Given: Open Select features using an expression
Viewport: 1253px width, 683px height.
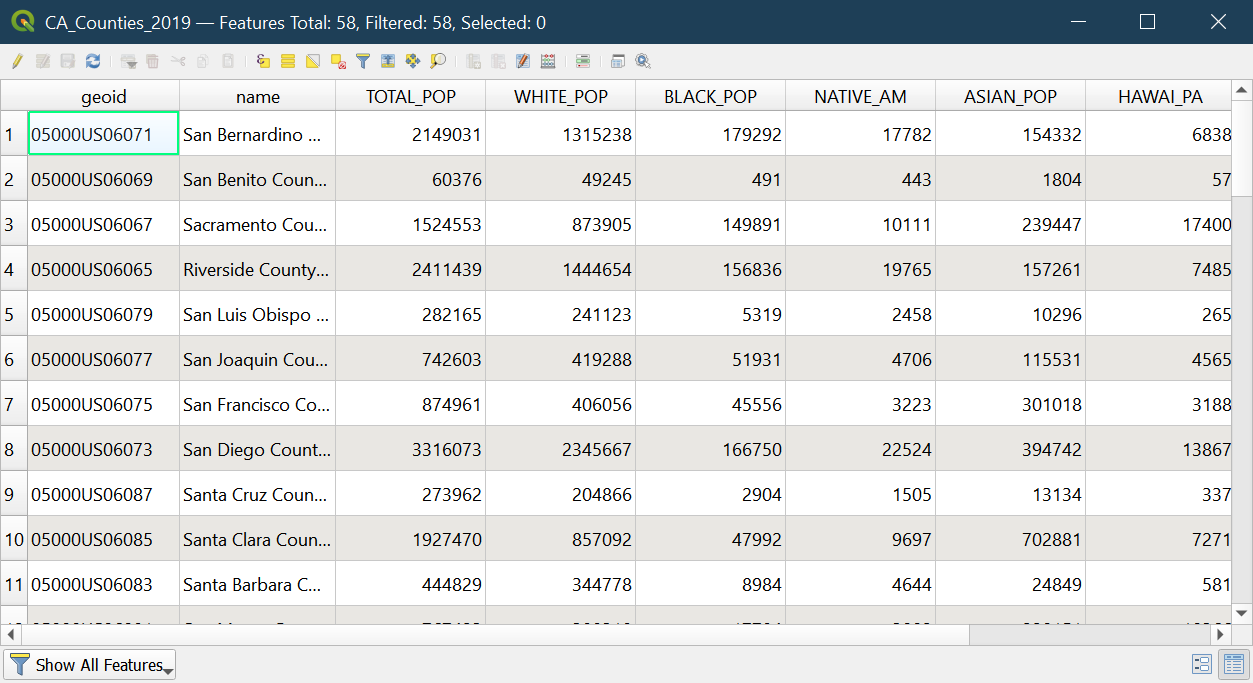Looking at the screenshot, I should [263, 61].
